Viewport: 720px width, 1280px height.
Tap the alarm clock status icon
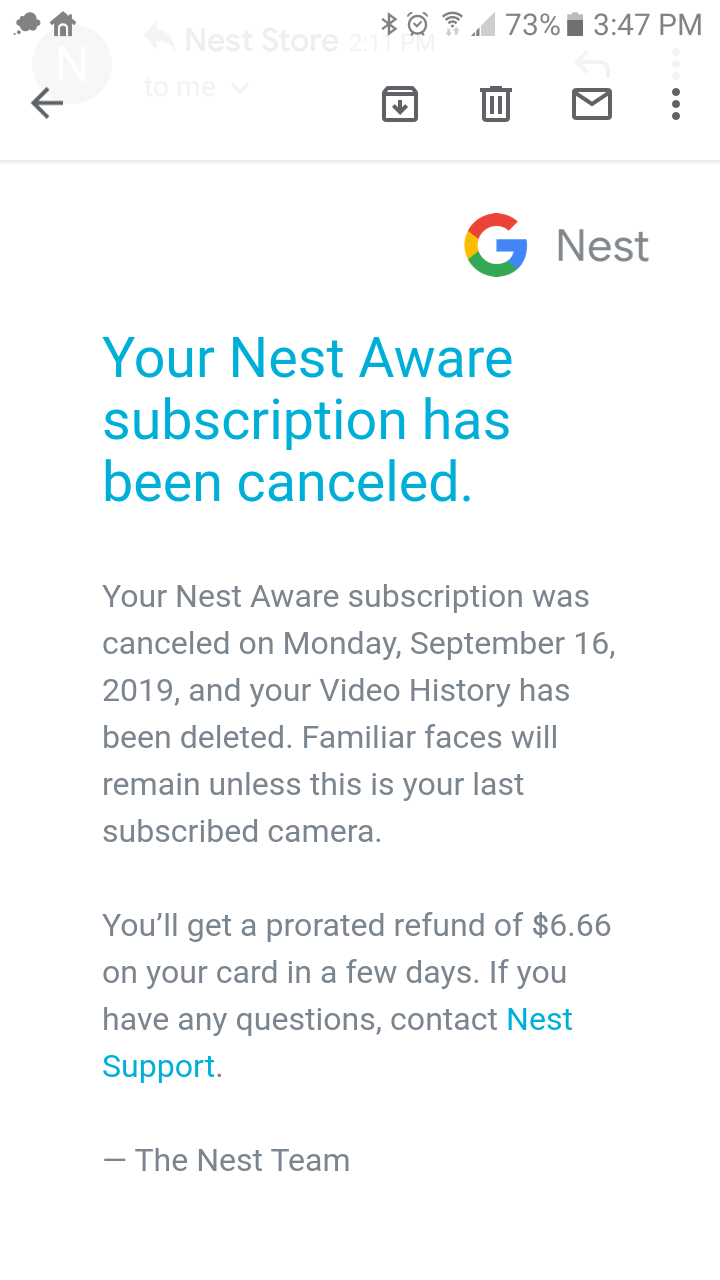click(418, 24)
